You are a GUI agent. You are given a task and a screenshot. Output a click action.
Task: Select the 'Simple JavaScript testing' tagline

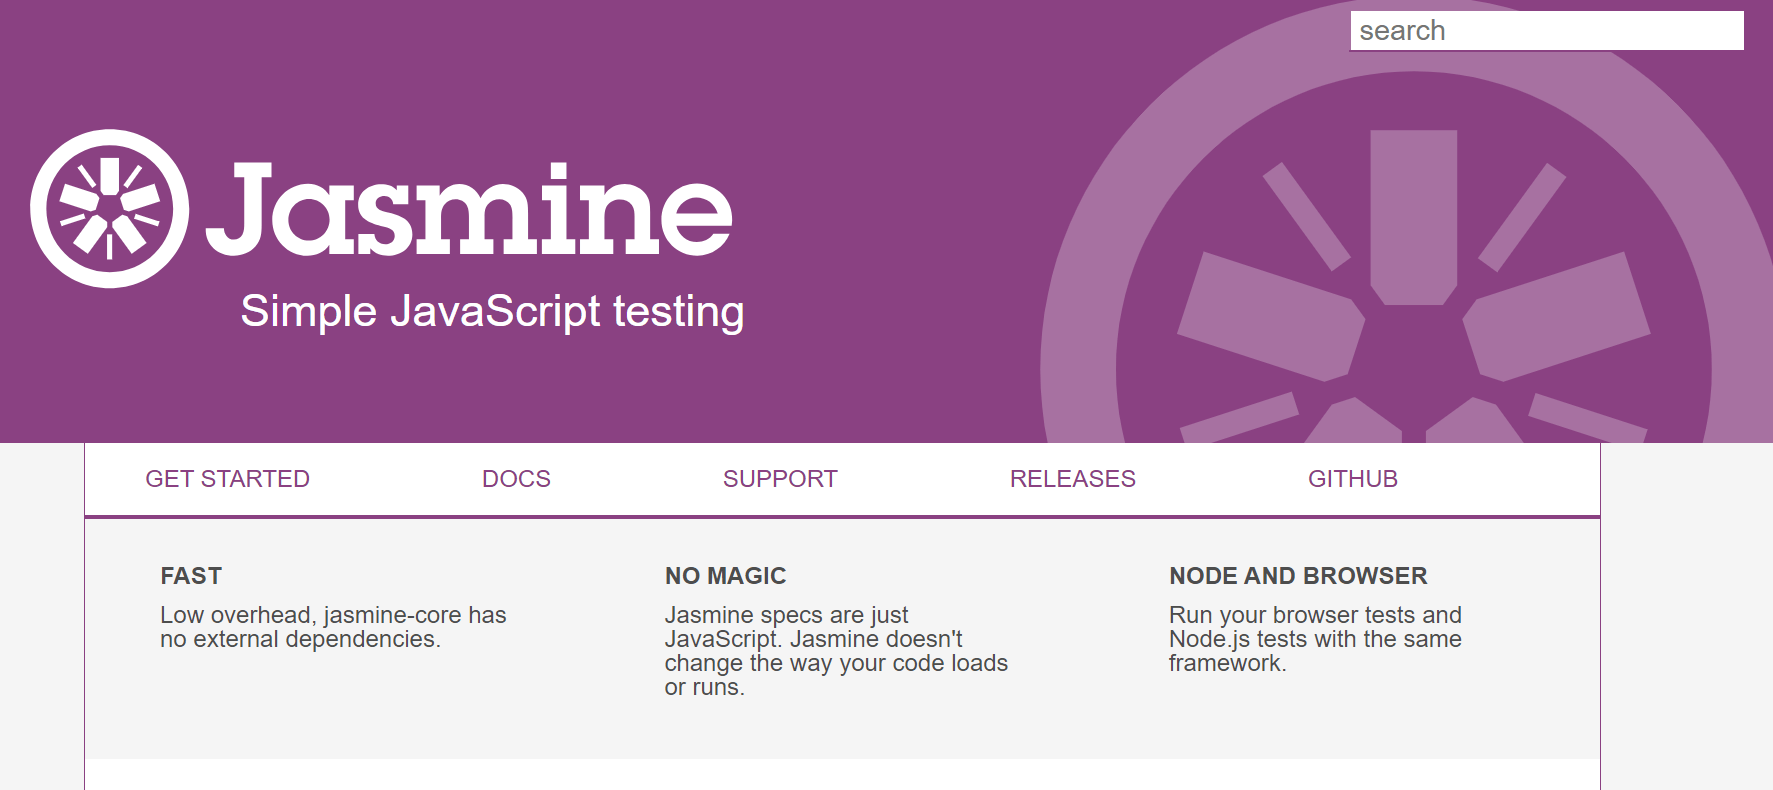pos(492,312)
